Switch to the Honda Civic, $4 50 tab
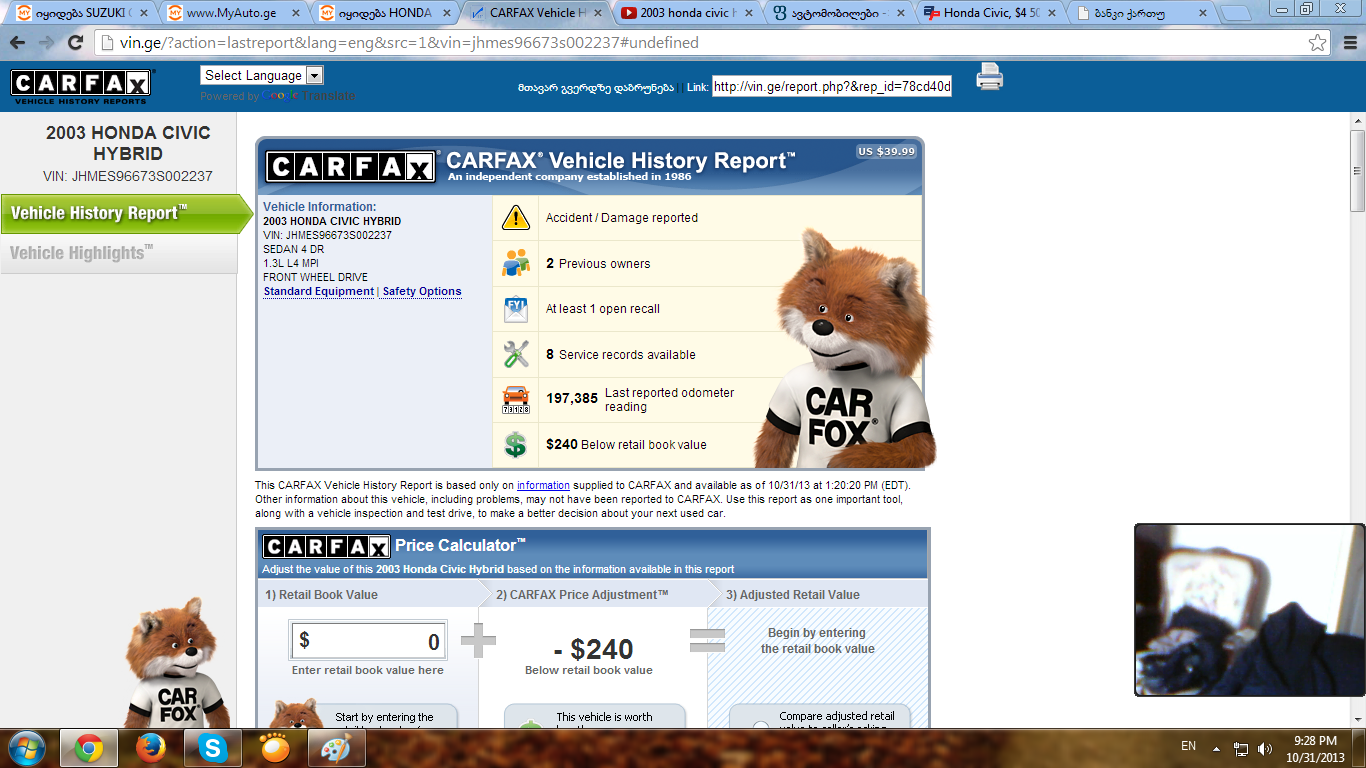This screenshot has width=1366, height=768. click(989, 14)
